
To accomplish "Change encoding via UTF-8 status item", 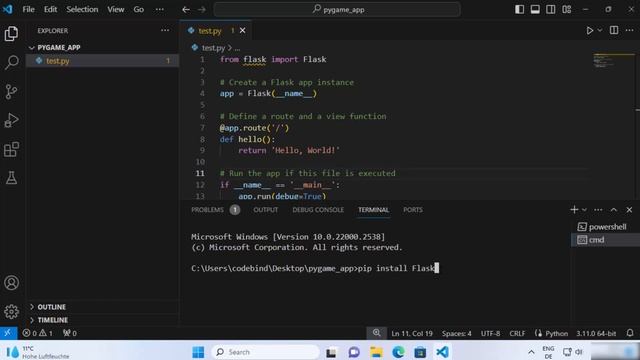I will [490, 333].
